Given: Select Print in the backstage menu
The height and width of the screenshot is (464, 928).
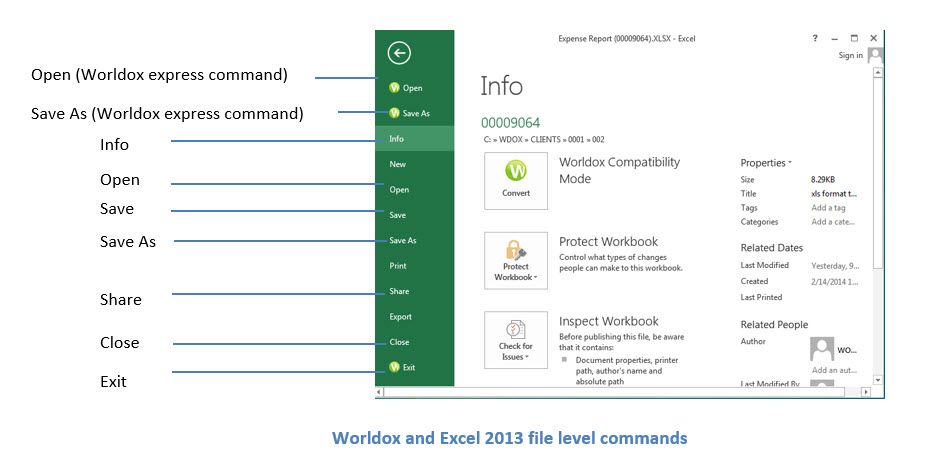Looking at the screenshot, I should pos(415,266).
